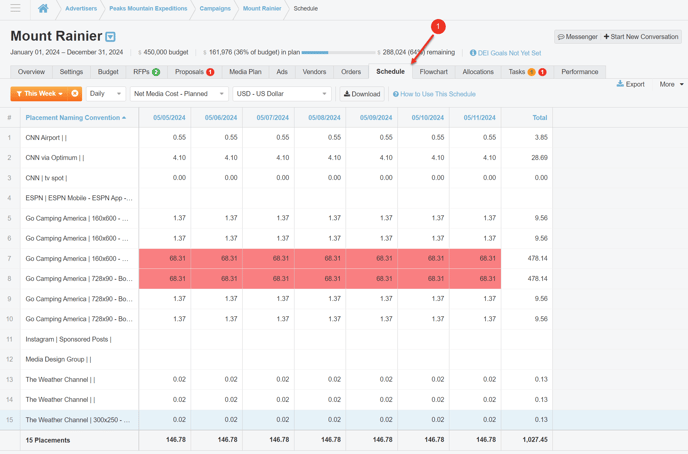This screenshot has height=454, width=688.
Task: Go to Advertisers breadcrumb
Action: [81, 8]
